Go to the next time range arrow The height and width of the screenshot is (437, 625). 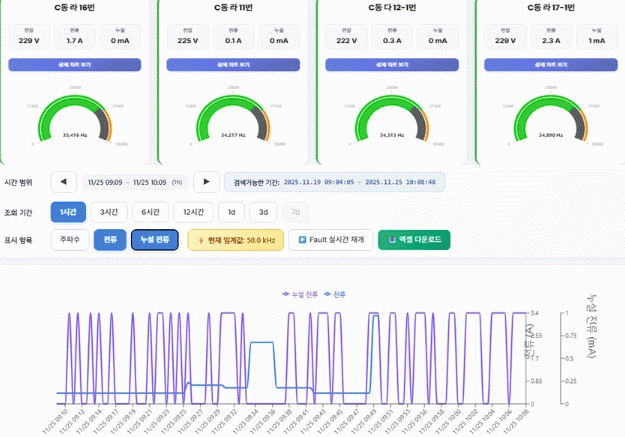coord(206,182)
